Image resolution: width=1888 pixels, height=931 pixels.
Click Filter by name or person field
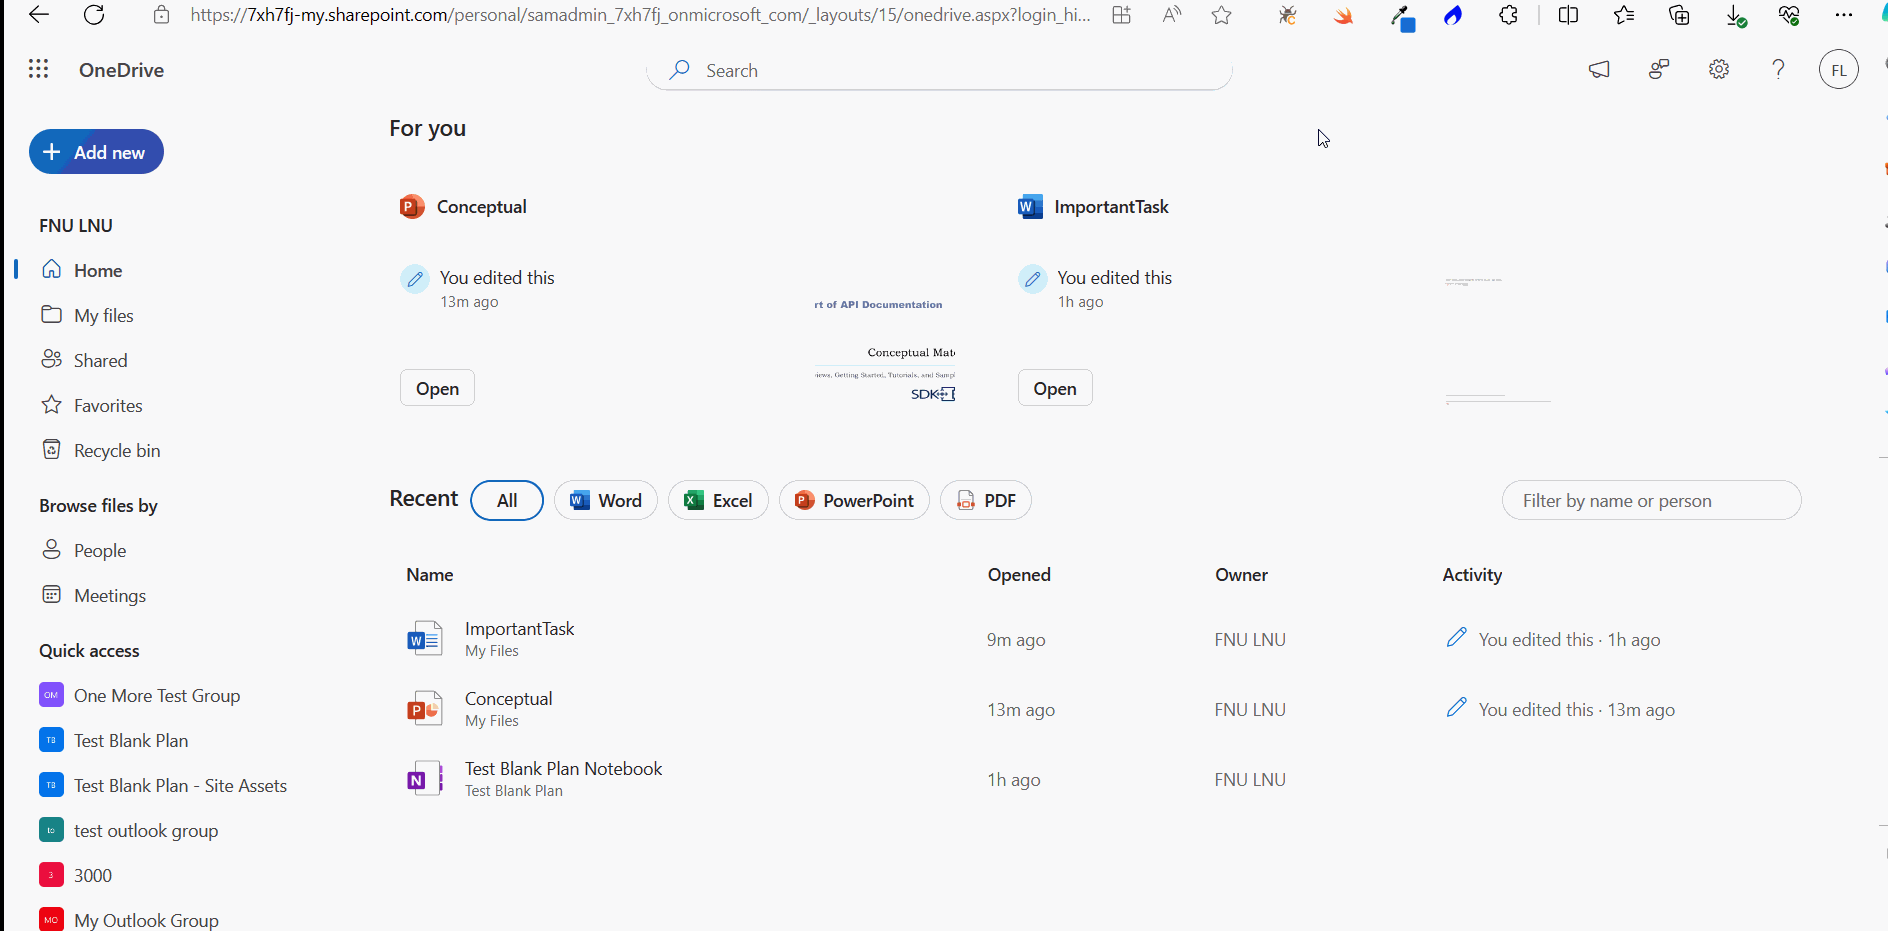pyautogui.click(x=1651, y=500)
